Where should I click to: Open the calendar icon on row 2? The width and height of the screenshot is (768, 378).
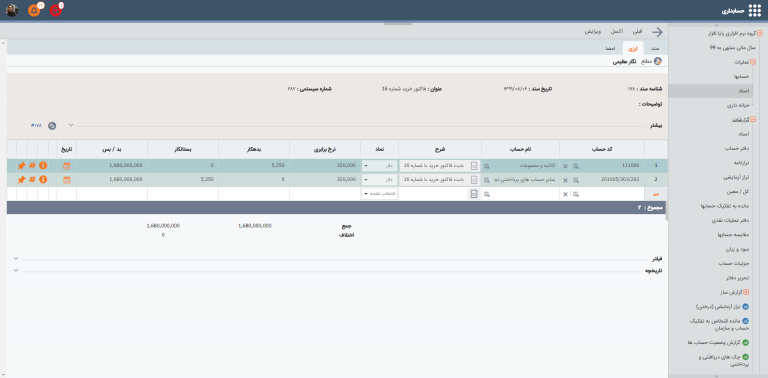(x=67, y=180)
